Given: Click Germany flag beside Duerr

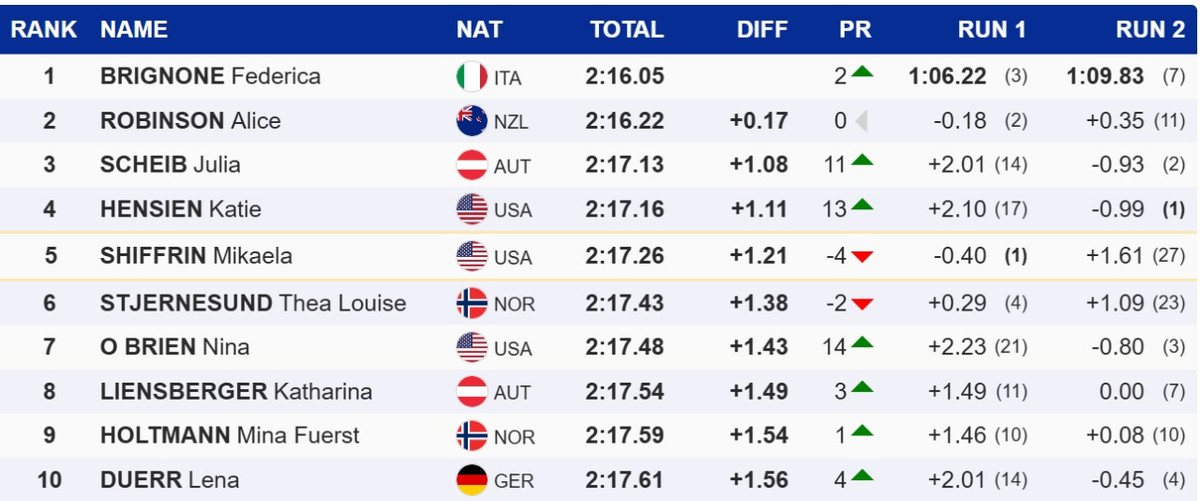Looking at the screenshot, I should point(471,480).
